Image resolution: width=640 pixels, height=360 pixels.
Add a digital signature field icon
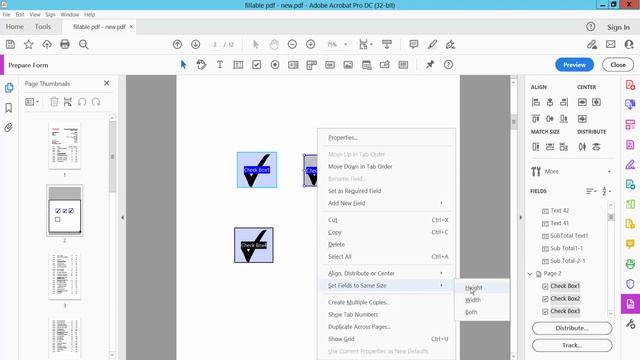[x=384, y=64]
